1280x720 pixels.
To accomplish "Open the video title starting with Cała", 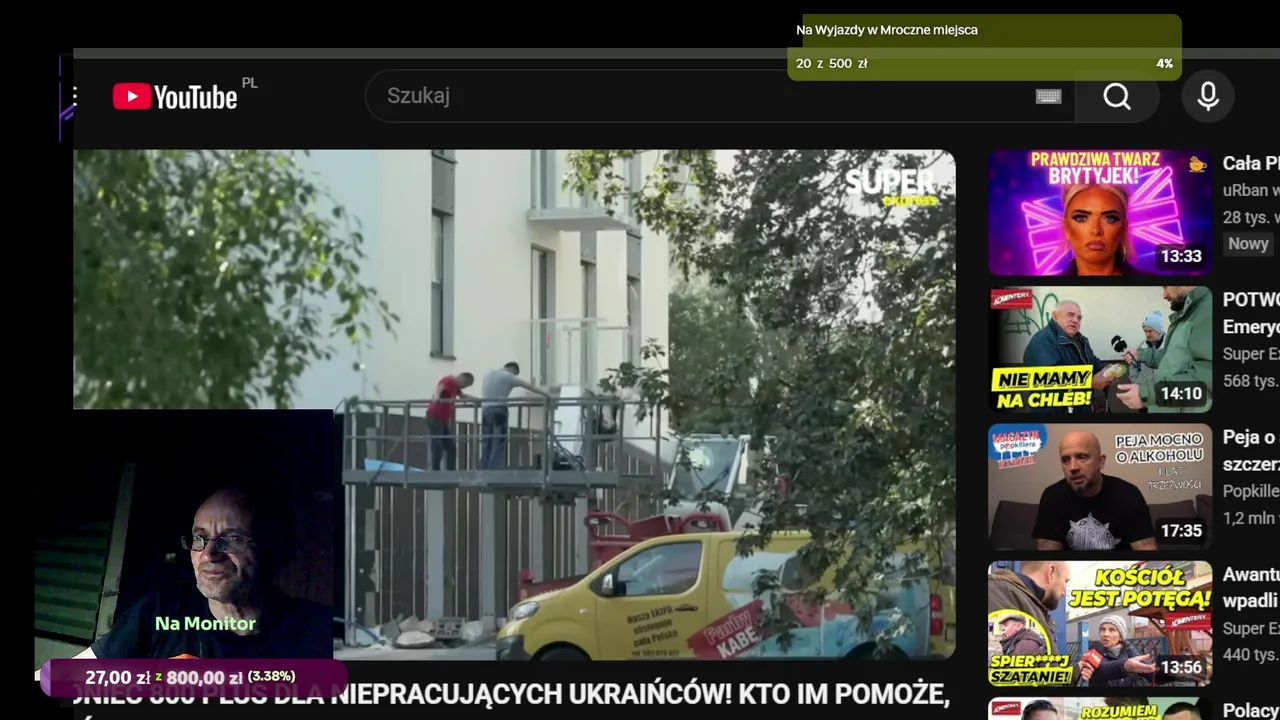I will tap(1251, 163).
